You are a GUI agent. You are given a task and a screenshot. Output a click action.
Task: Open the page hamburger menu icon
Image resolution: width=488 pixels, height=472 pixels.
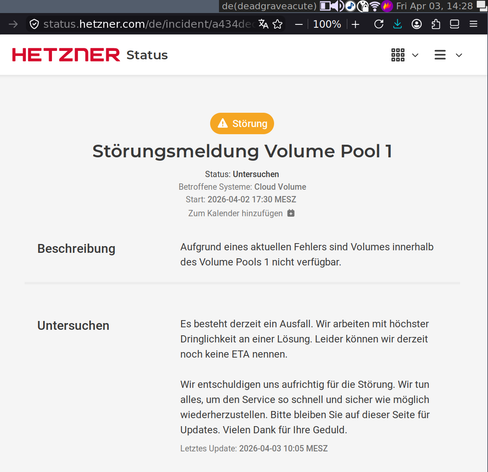(440, 55)
